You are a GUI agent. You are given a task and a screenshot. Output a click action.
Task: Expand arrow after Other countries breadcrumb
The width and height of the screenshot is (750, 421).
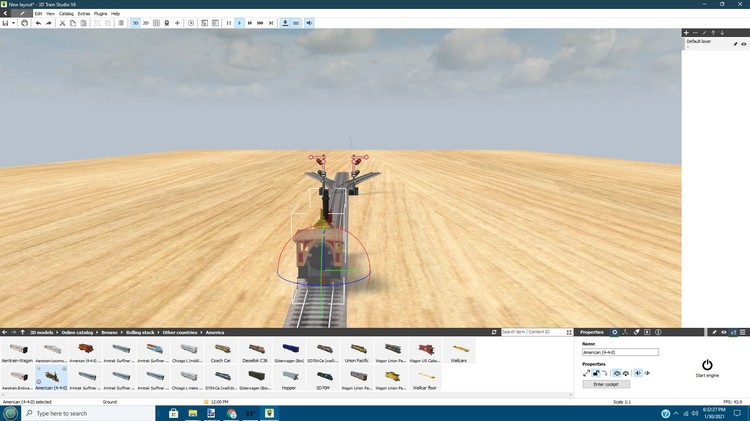click(x=201, y=332)
